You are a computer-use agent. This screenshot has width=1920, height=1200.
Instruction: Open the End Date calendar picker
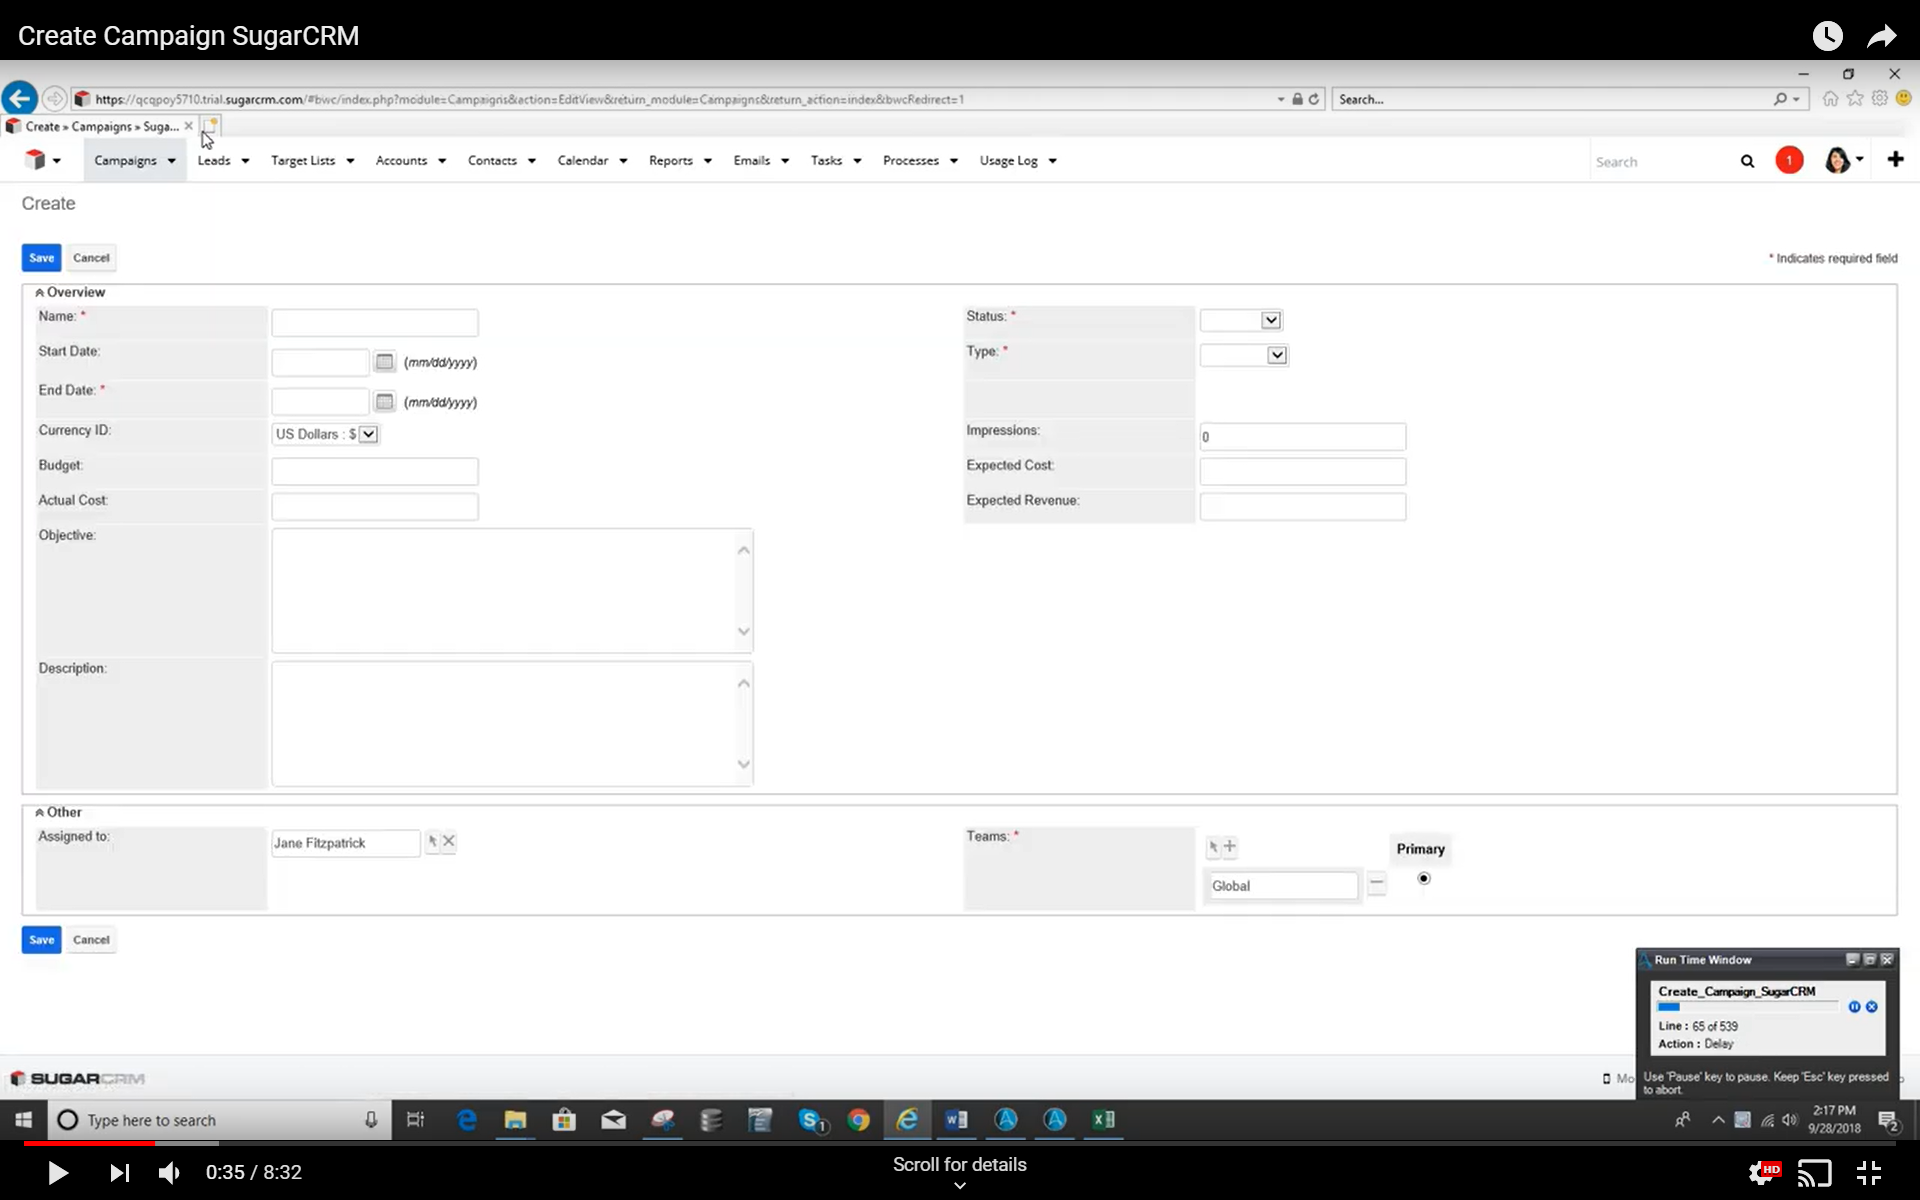384,401
